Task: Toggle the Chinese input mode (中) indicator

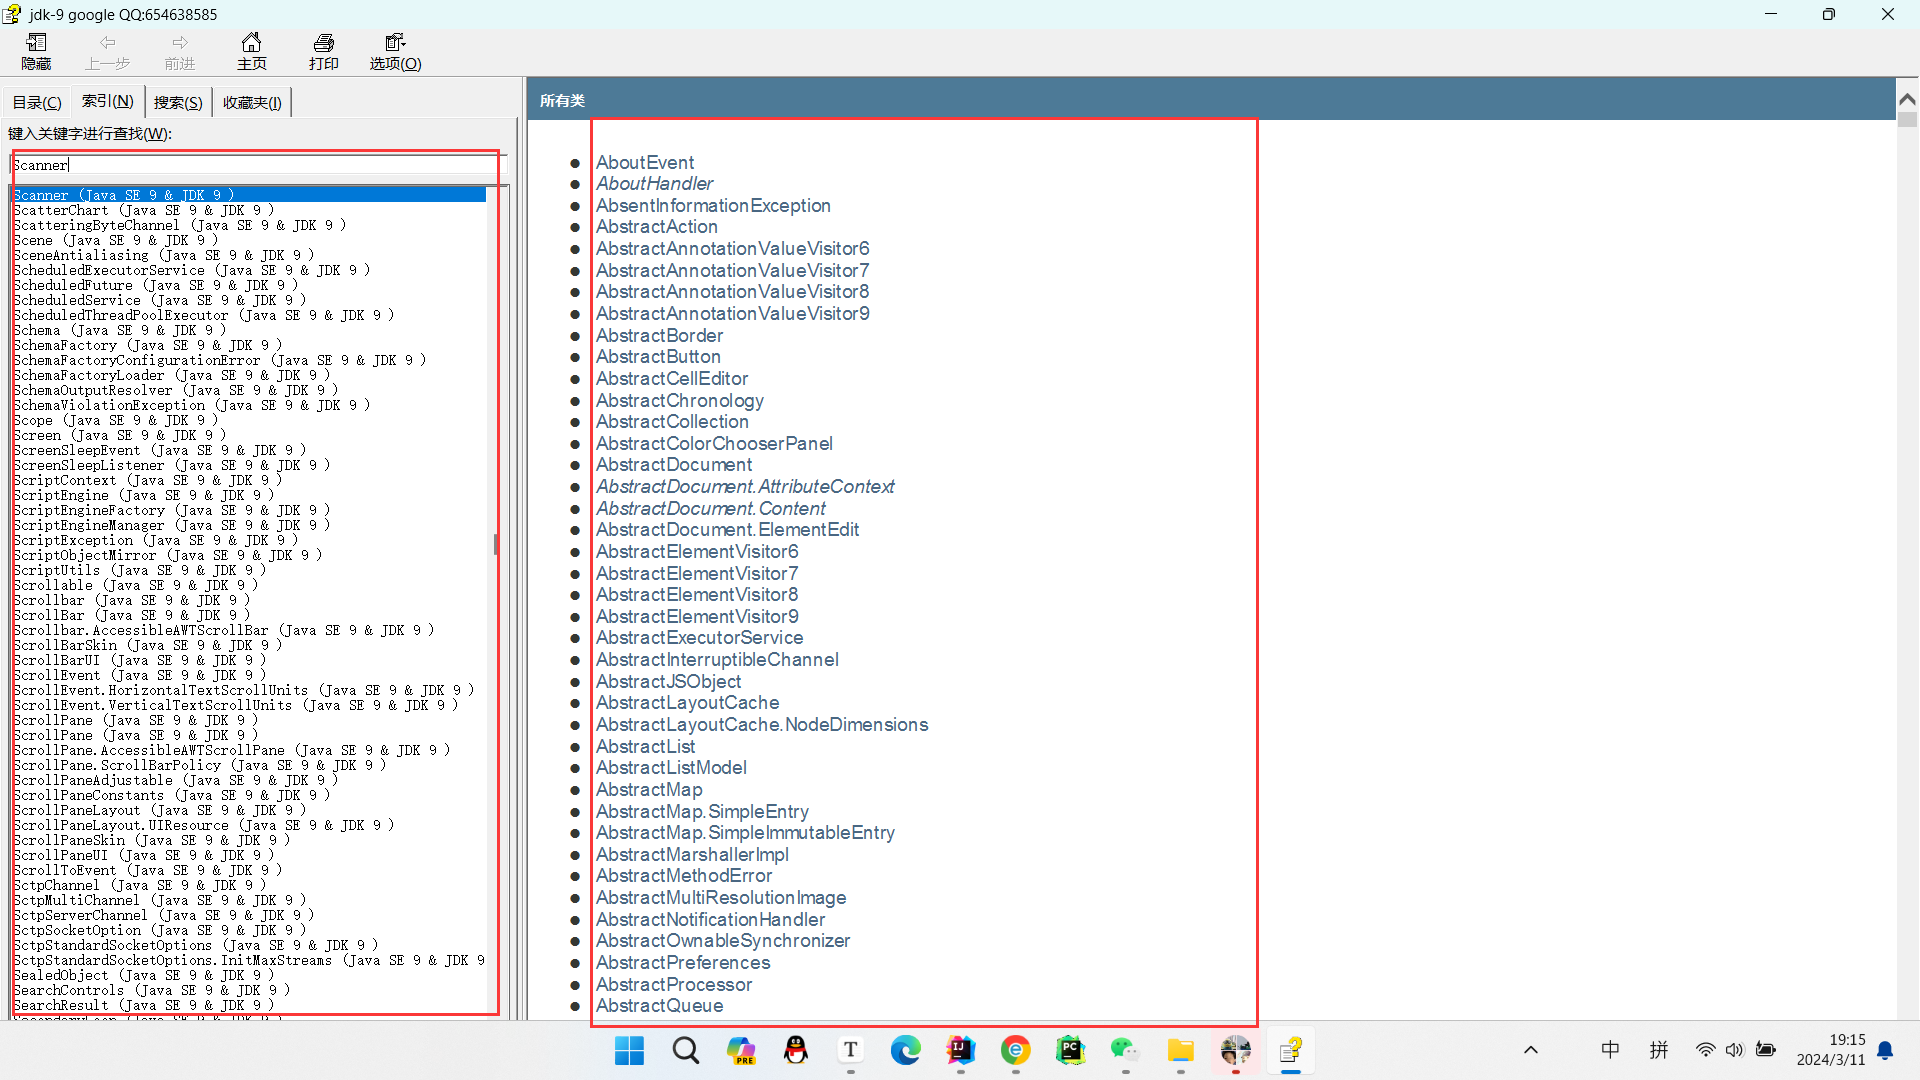Action: coord(1610,1050)
